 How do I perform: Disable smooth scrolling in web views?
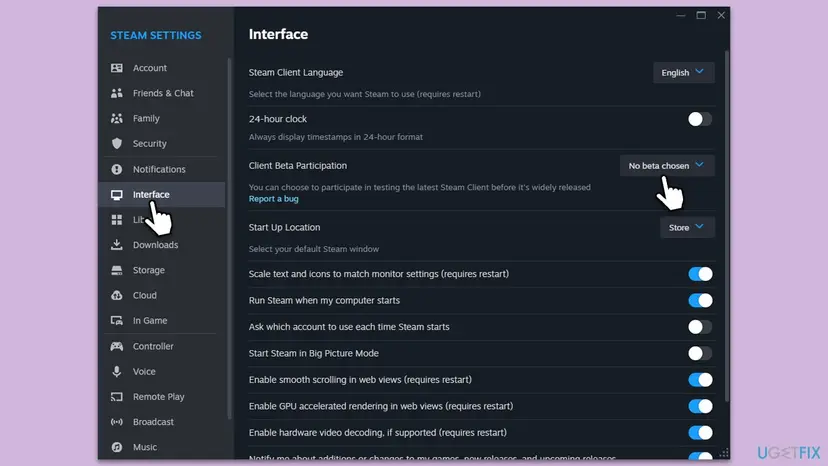coord(700,379)
